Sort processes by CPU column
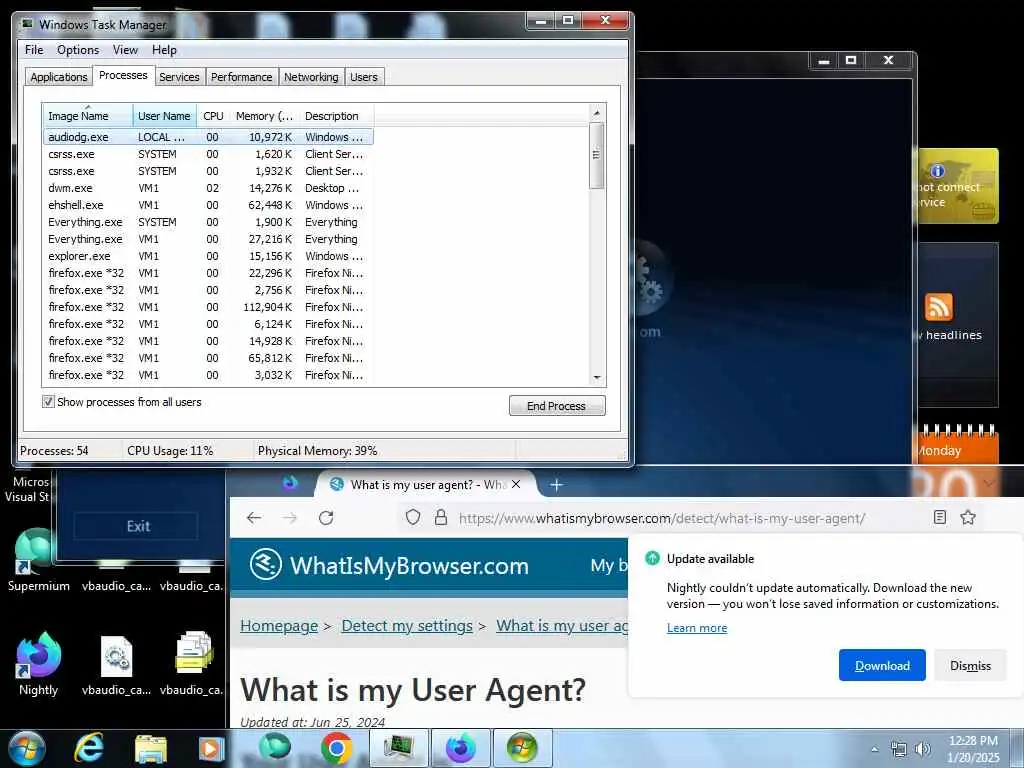This screenshot has width=1024, height=768. [213, 116]
